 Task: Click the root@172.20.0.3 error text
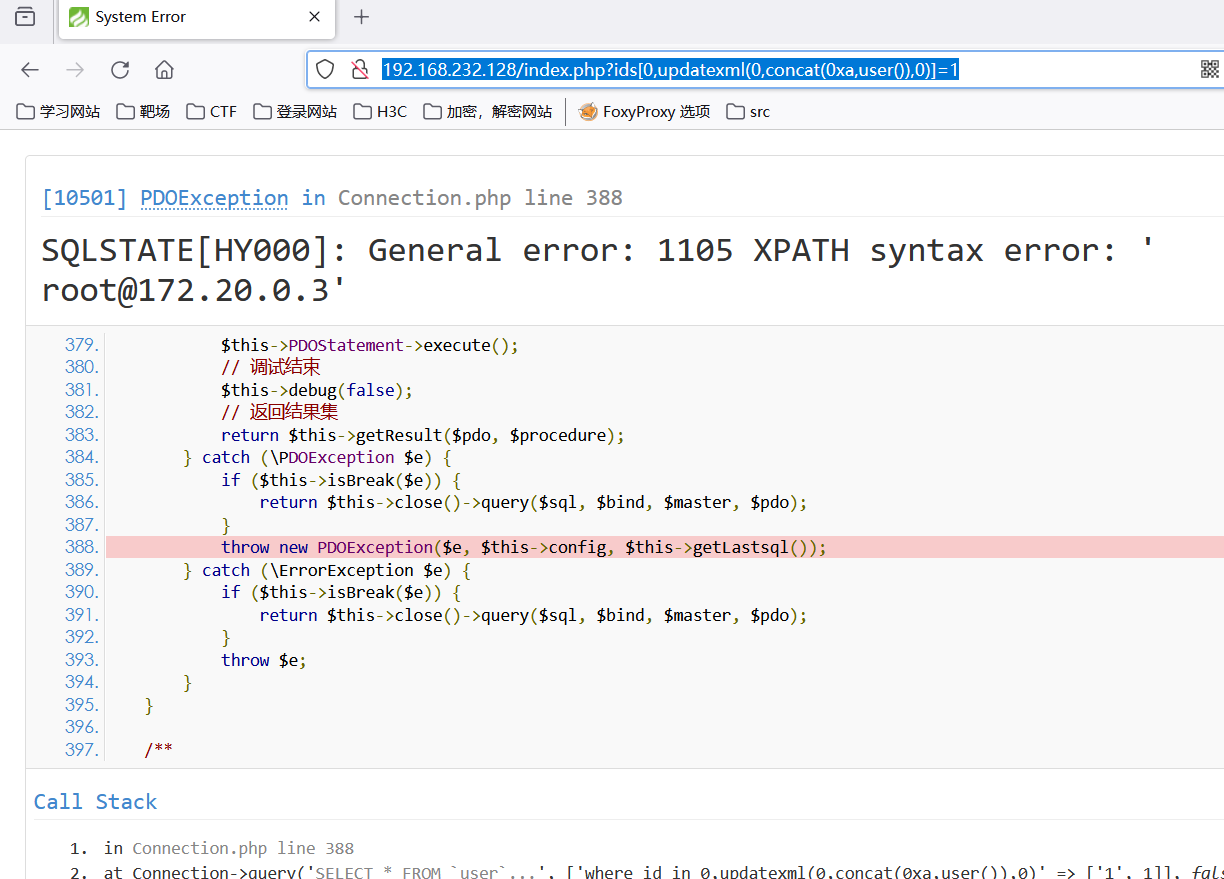188,291
